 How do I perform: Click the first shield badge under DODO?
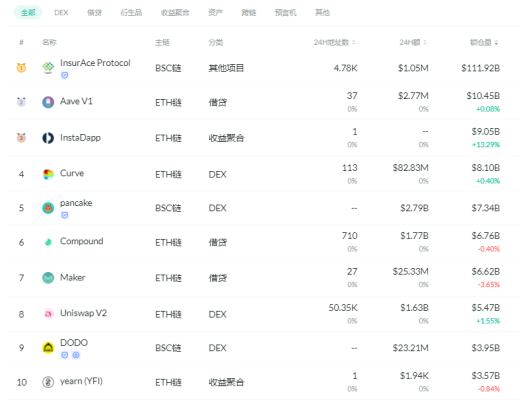[65, 355]
